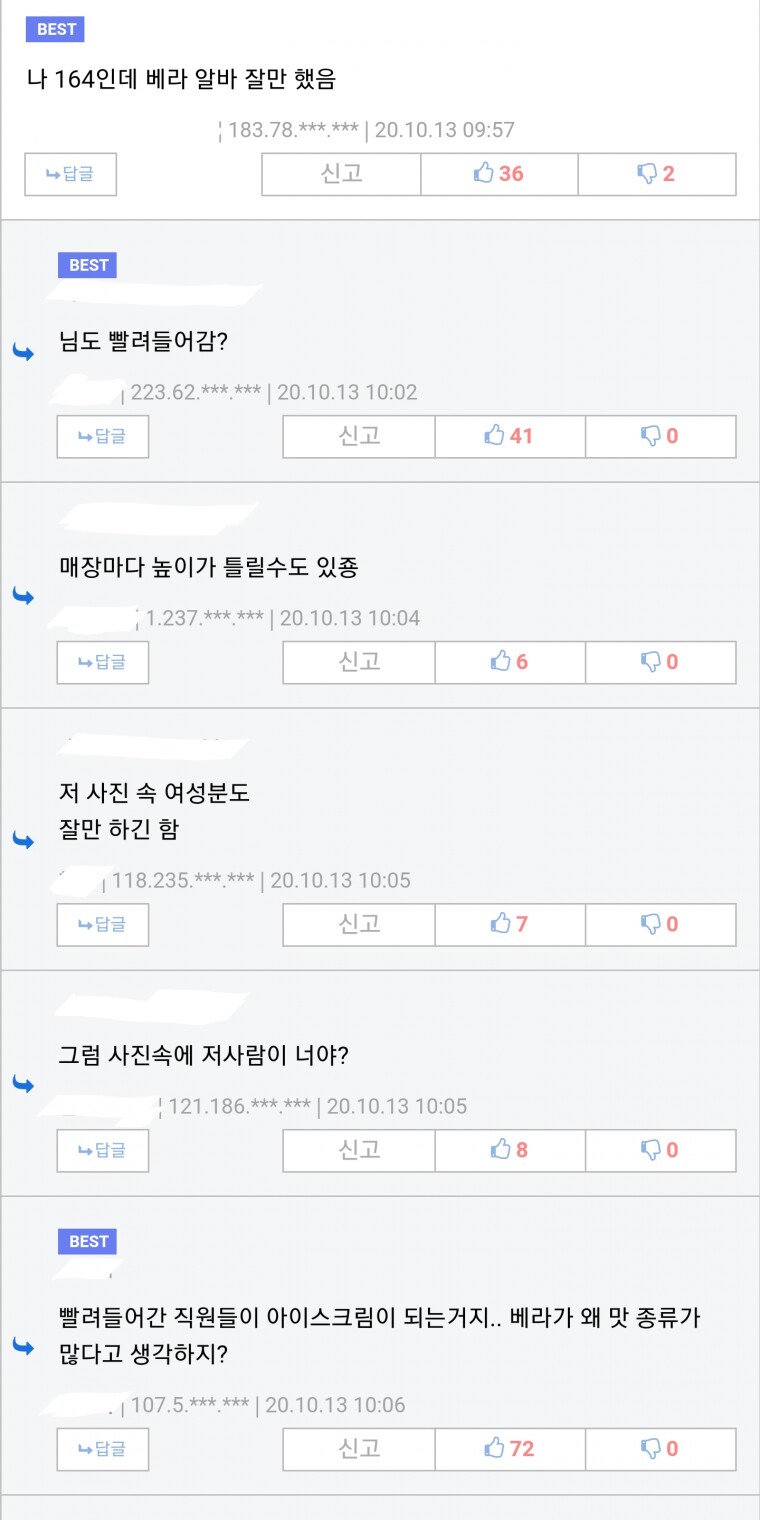Upvote the reply with 72 likes
The image size is (760, 1520).
(x=509, y=1448)
